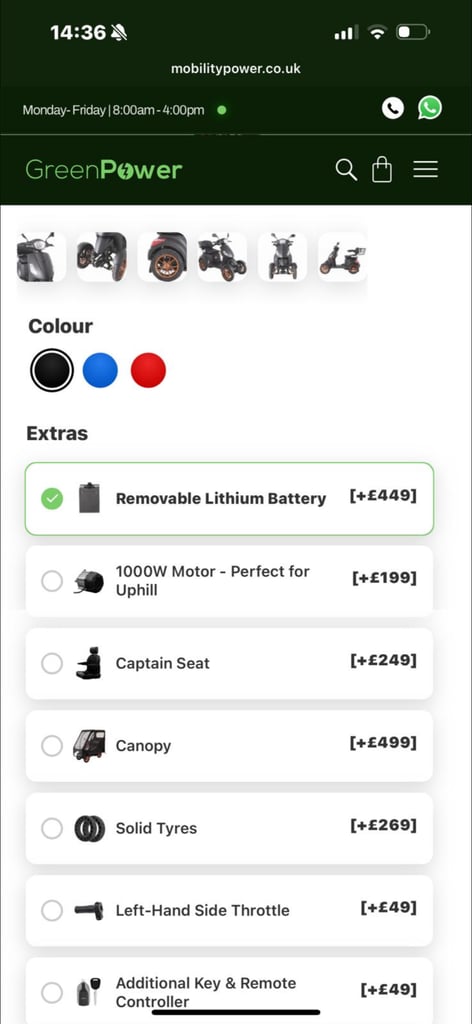
Task: Tap the phone call icon
Action: click(392, 108)
